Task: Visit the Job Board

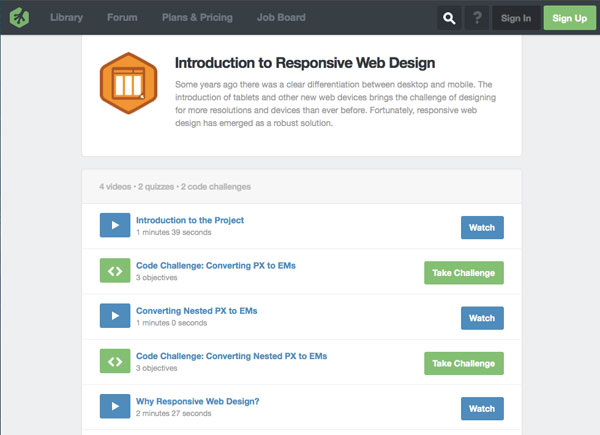Action: (x=281, y=18)
